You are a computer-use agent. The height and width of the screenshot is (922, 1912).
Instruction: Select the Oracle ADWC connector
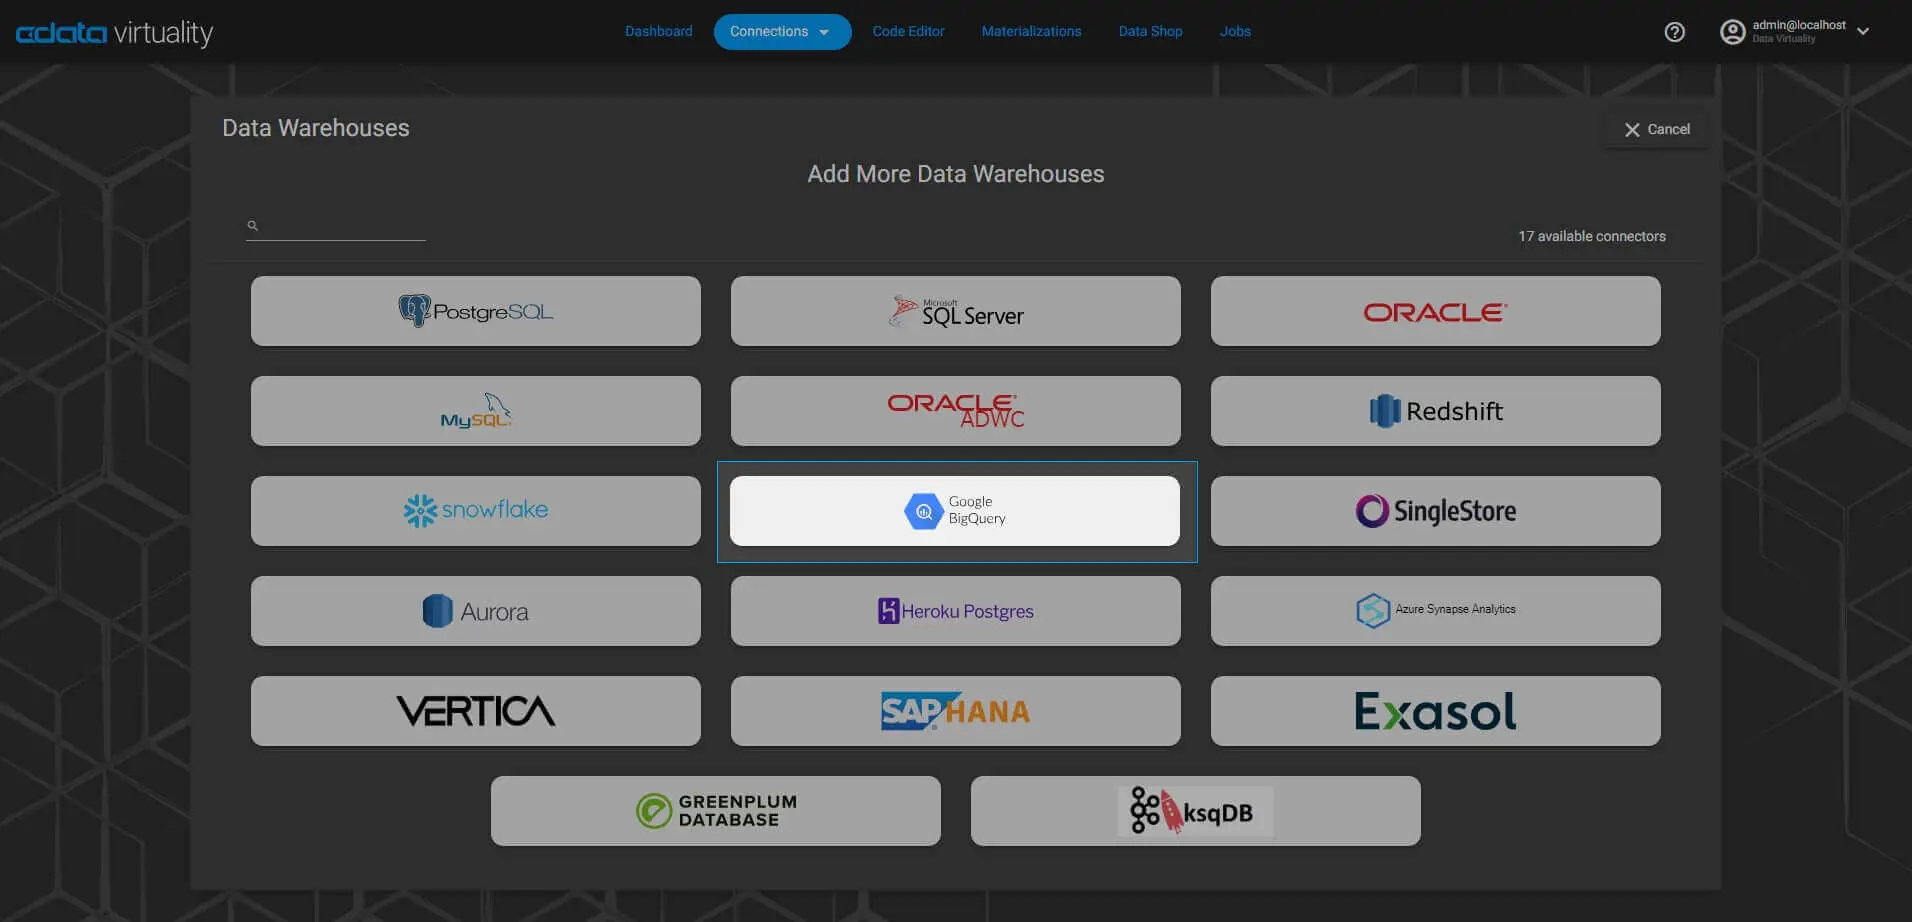pyautogui.click(x=956, y=411)
